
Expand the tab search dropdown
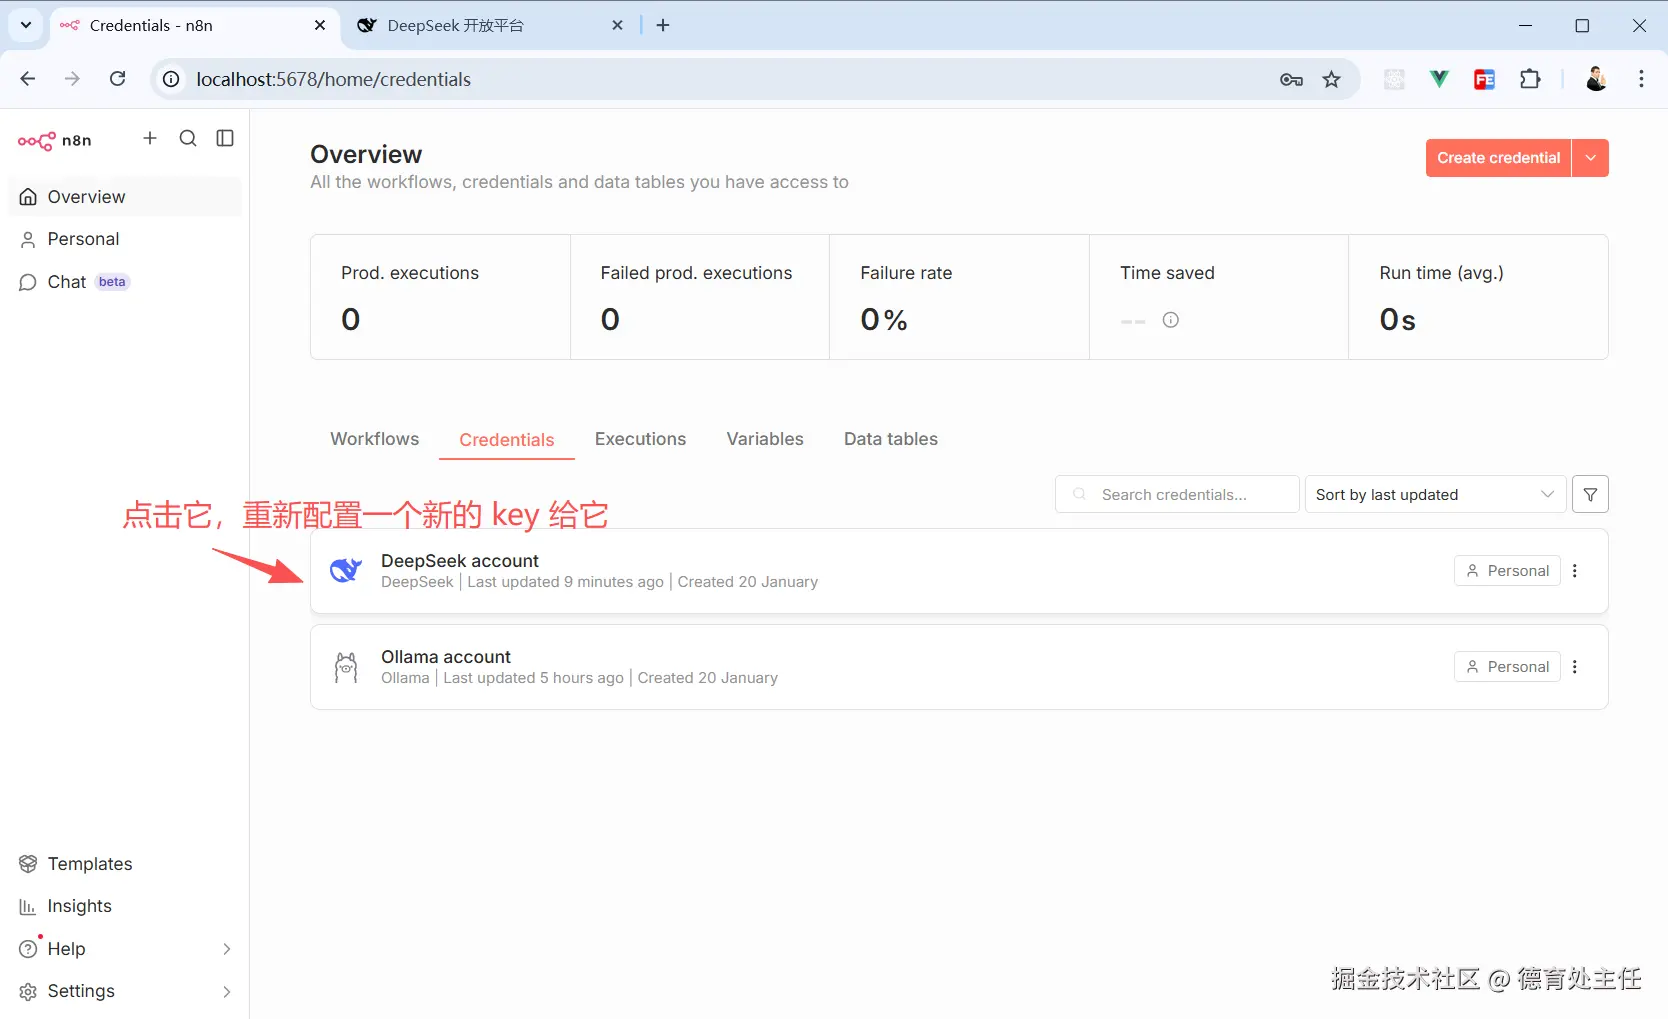(x=25, y=25)
